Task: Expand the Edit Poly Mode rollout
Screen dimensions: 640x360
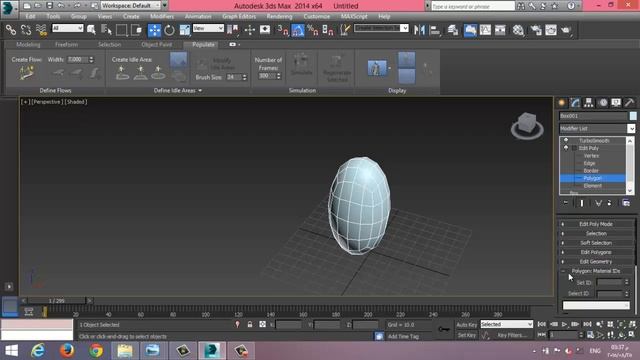Action: point(596,224)
